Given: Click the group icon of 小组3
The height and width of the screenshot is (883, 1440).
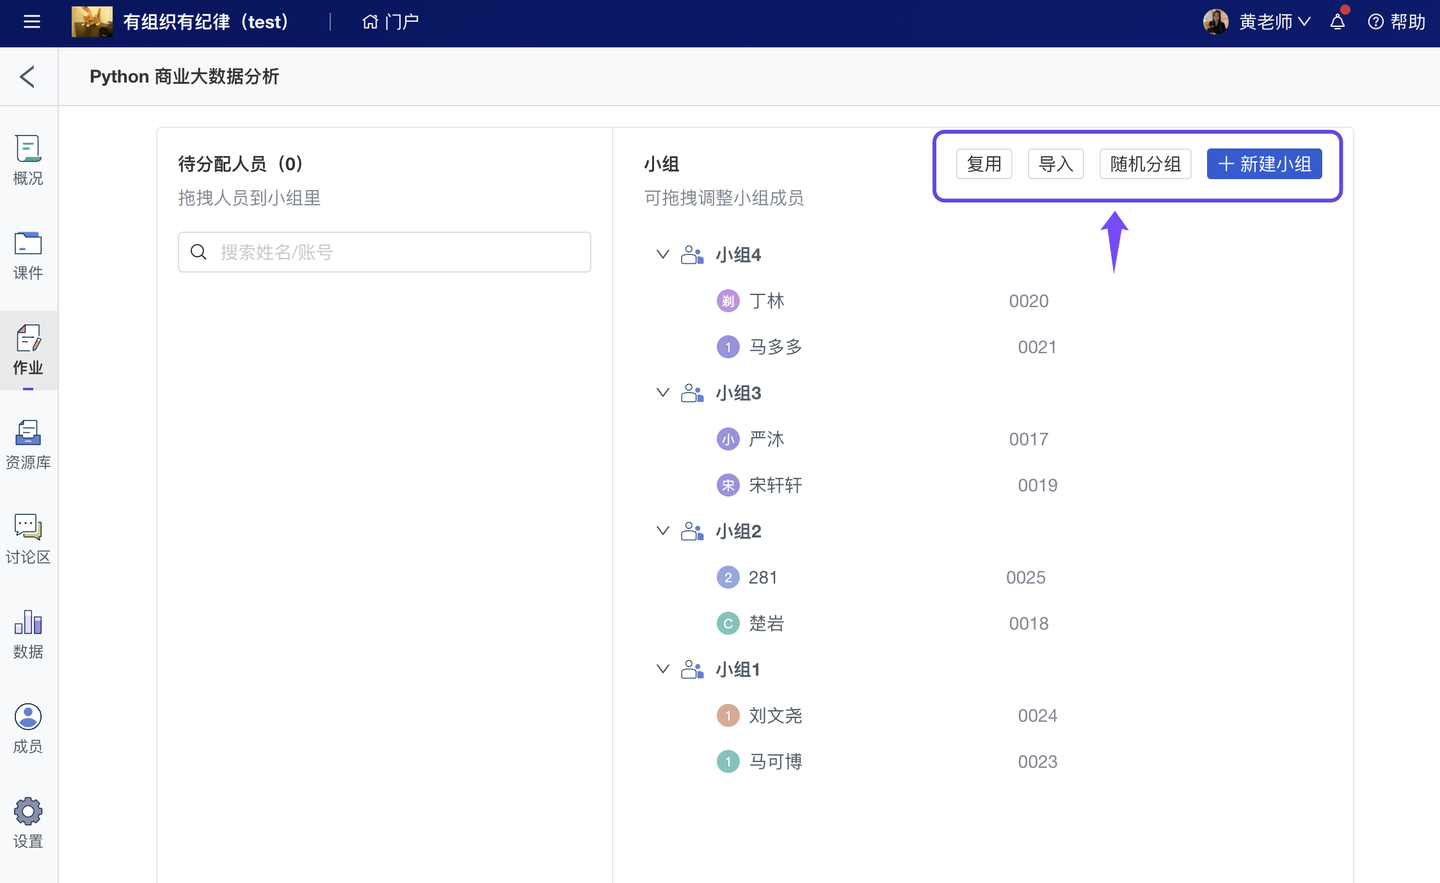Looking at the screenshot, I should [x=692, y=393].
